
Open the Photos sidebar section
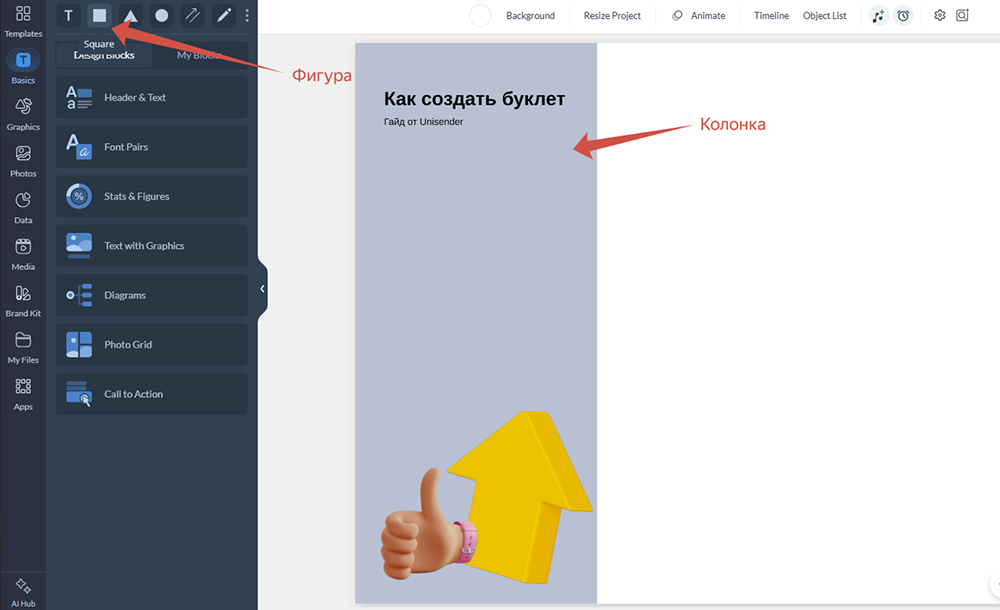pos(23,160)
